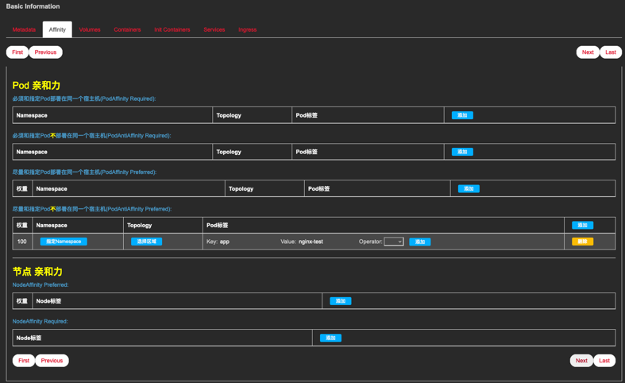Click Last button below NodeAffinity Required table

point(604,361)
